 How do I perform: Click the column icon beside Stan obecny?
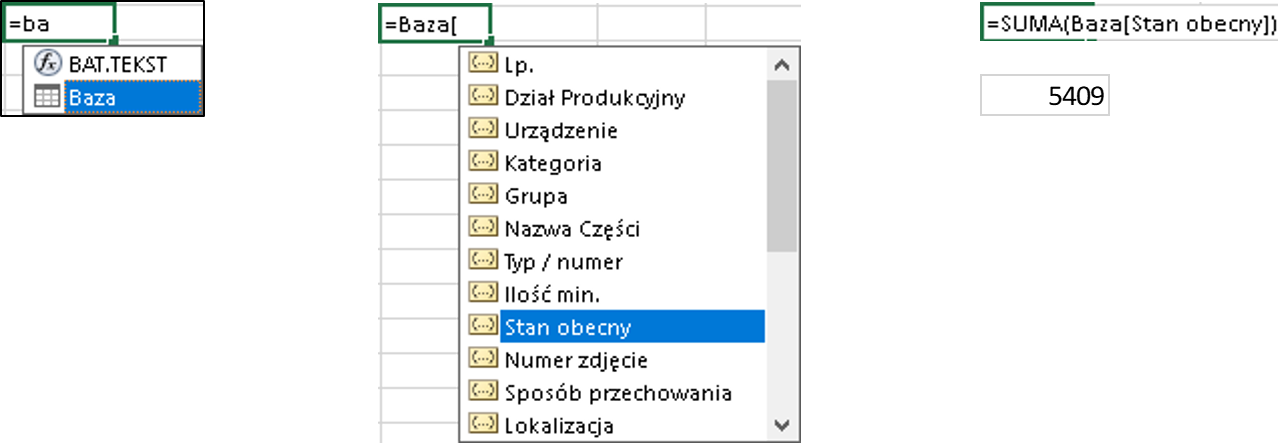[x=484, y=326]
